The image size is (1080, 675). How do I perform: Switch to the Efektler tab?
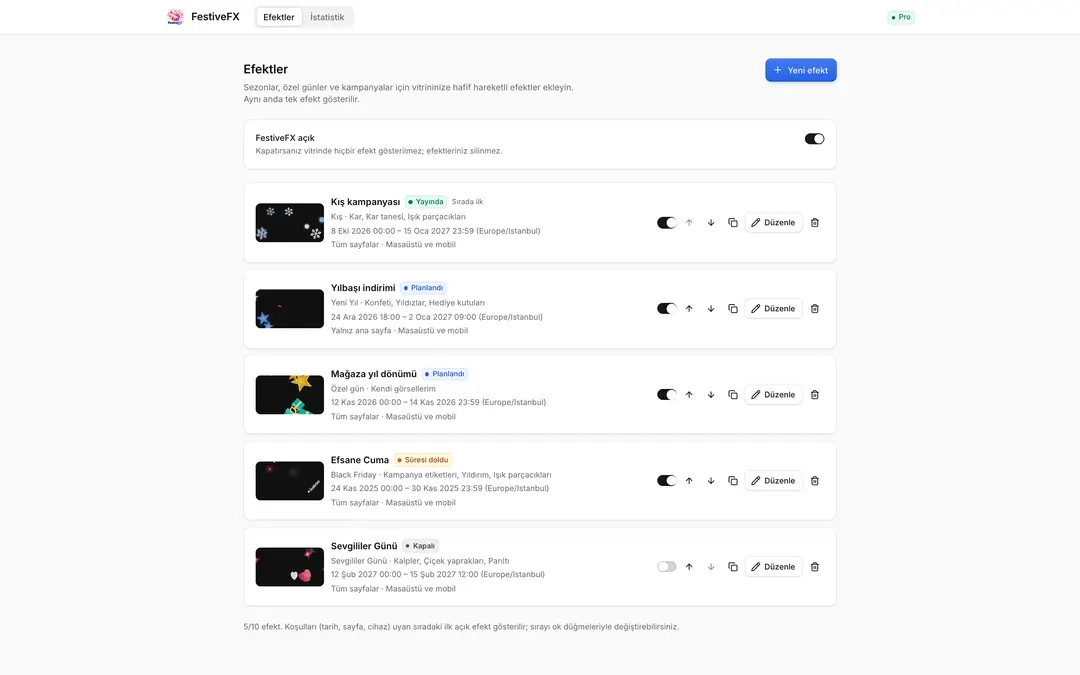279,17
